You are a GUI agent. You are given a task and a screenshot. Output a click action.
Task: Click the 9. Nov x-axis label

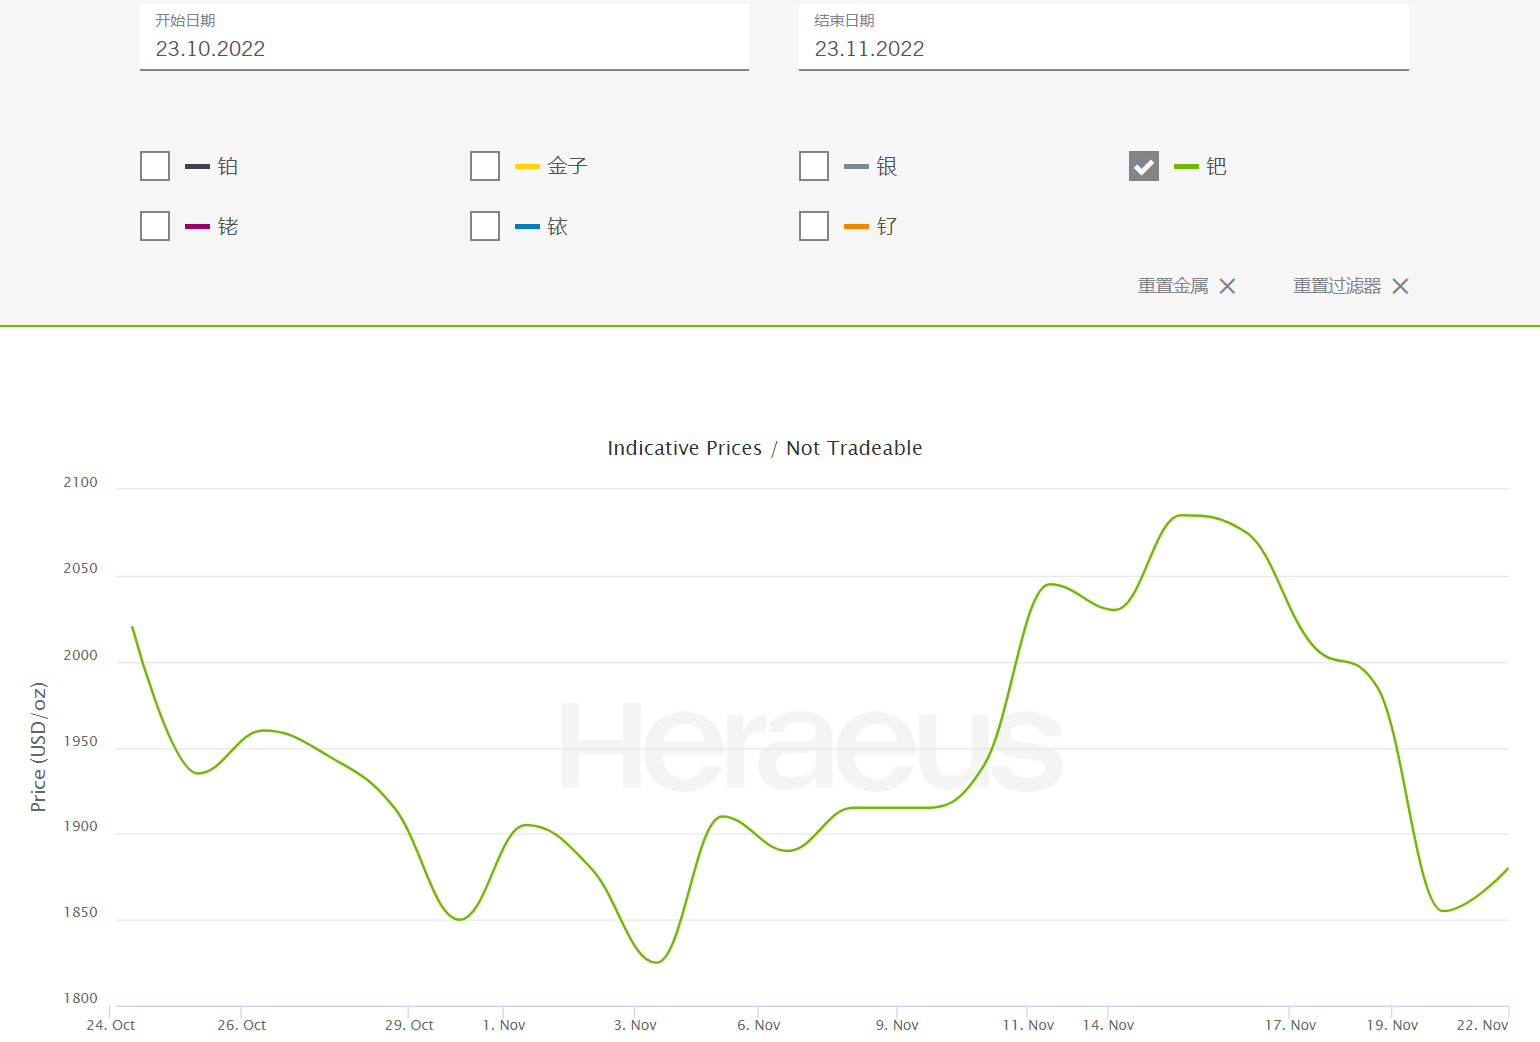897,1025
